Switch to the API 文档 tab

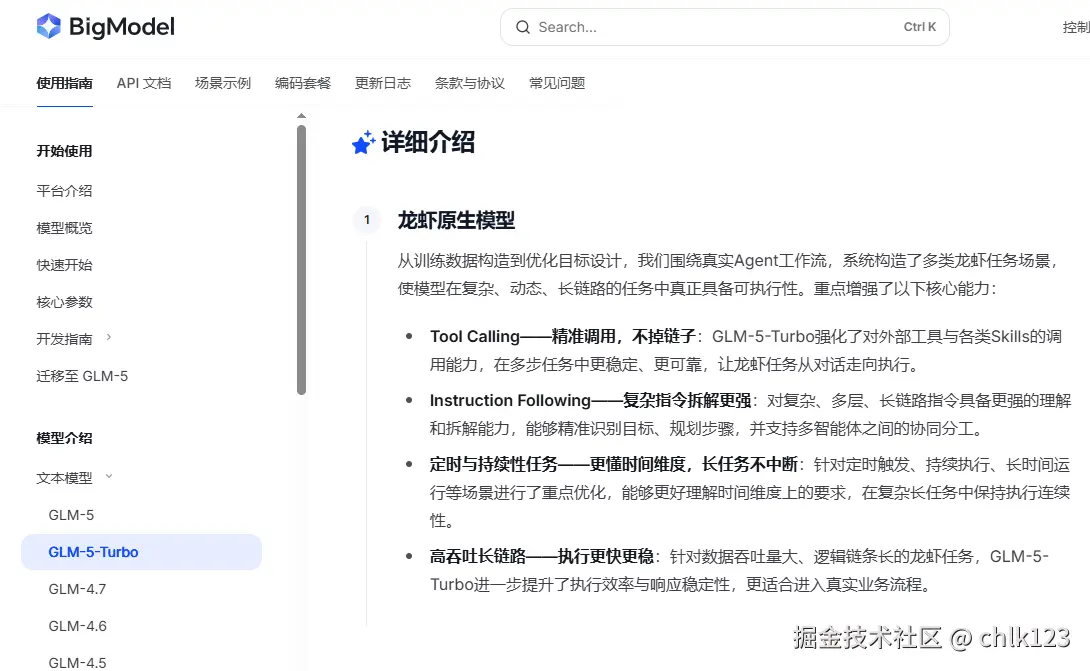(x=143, y=83)
